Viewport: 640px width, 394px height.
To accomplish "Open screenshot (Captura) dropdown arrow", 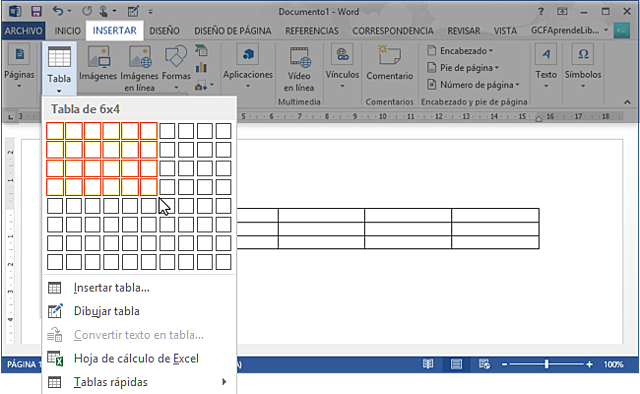I will (x=212, y=85).
